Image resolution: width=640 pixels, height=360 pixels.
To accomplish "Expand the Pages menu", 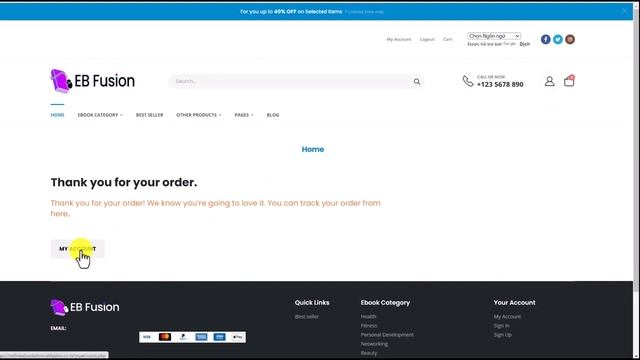I will click(x=244, y=115).
